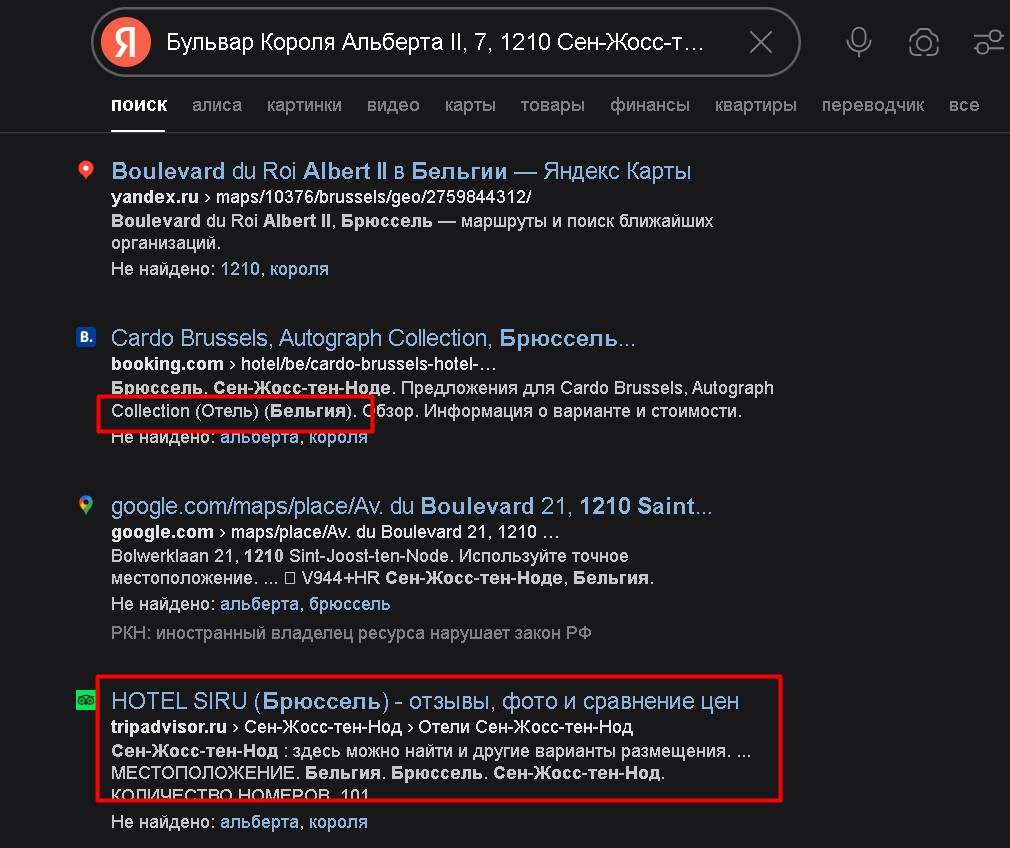1010x848 pixels.
Task: Show all services via the все tab
Action: point(964,105)
